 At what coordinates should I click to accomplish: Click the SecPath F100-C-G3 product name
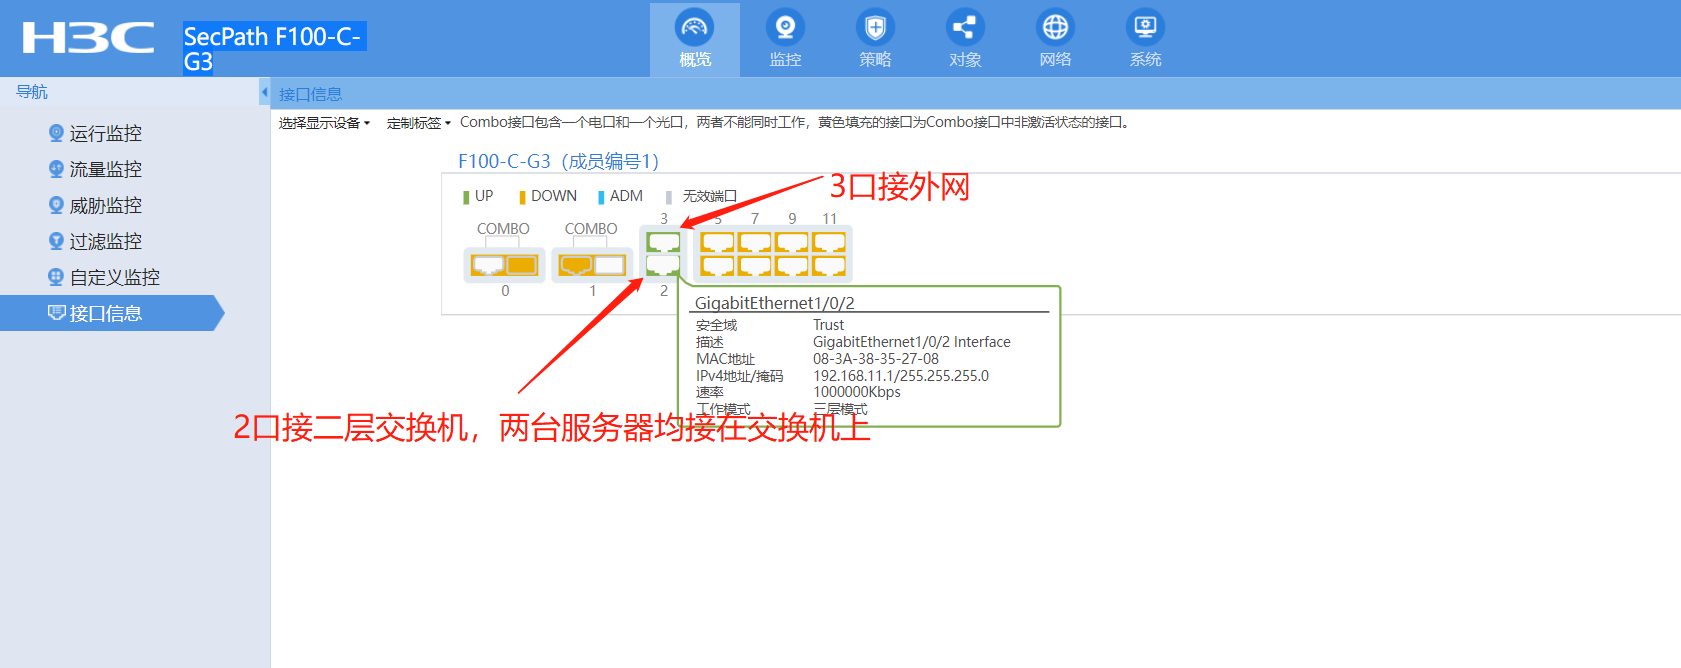274,48
